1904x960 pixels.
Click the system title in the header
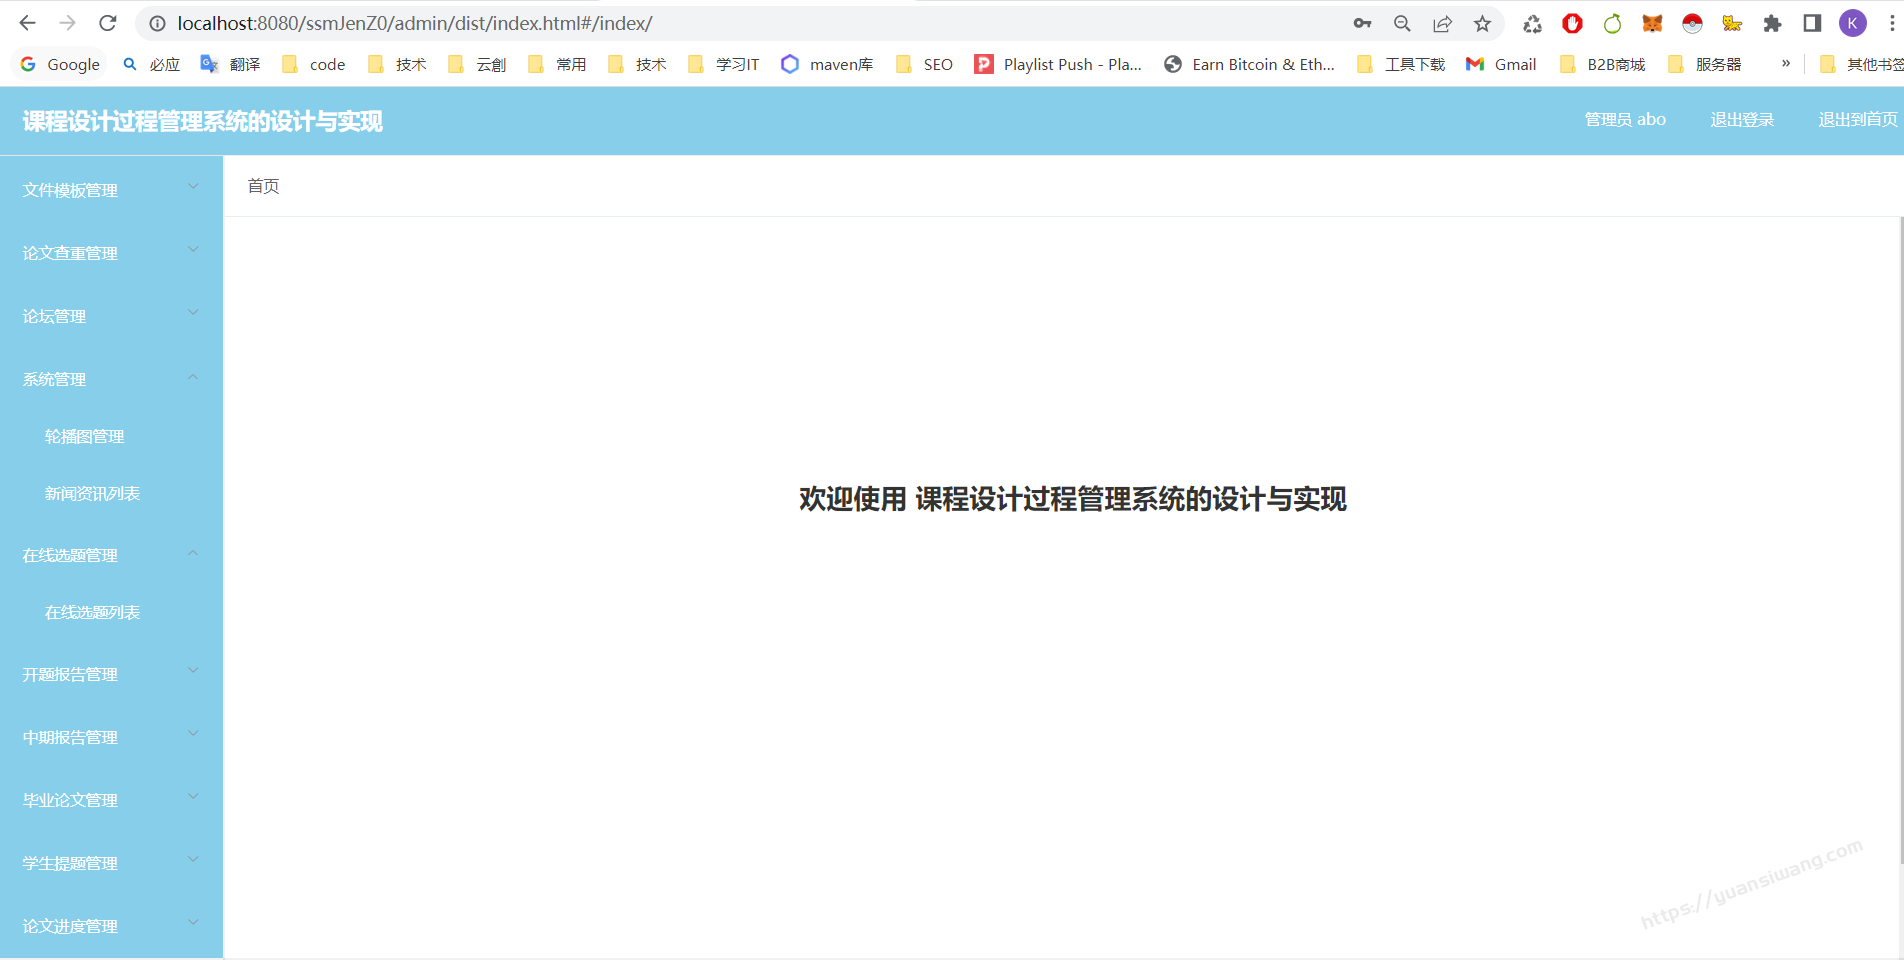pos(203,121)
